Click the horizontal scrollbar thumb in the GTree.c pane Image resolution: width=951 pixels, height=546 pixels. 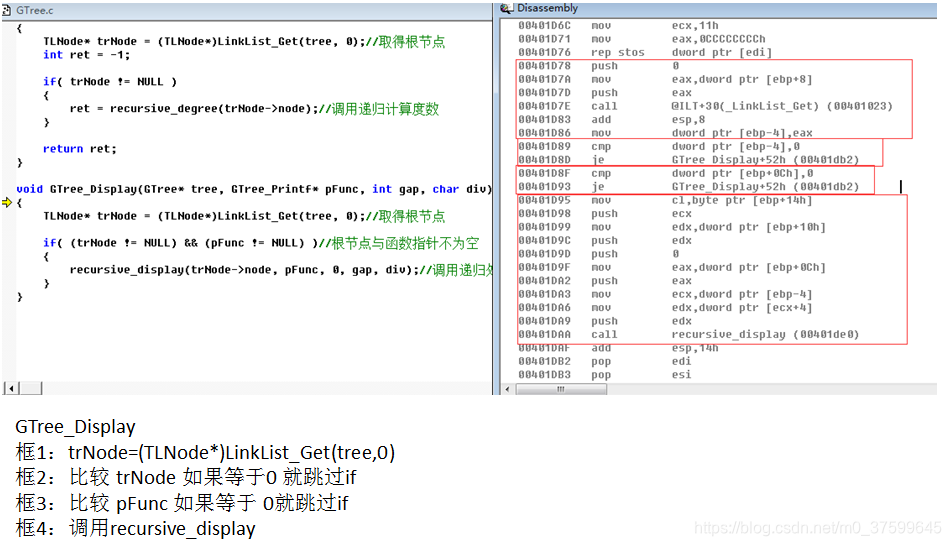(x=31, y=388)
